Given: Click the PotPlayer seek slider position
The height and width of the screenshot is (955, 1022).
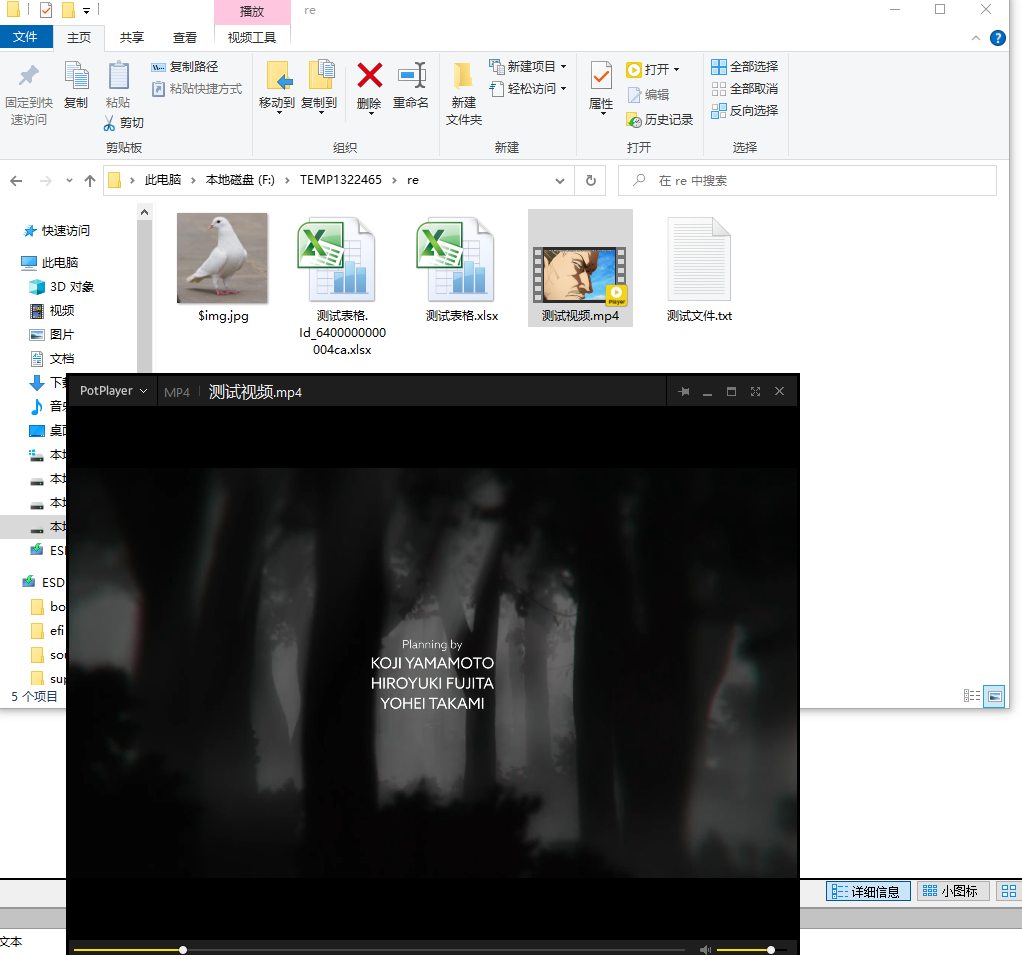Looking at the screenshot, I should click(x=182, y=949).
